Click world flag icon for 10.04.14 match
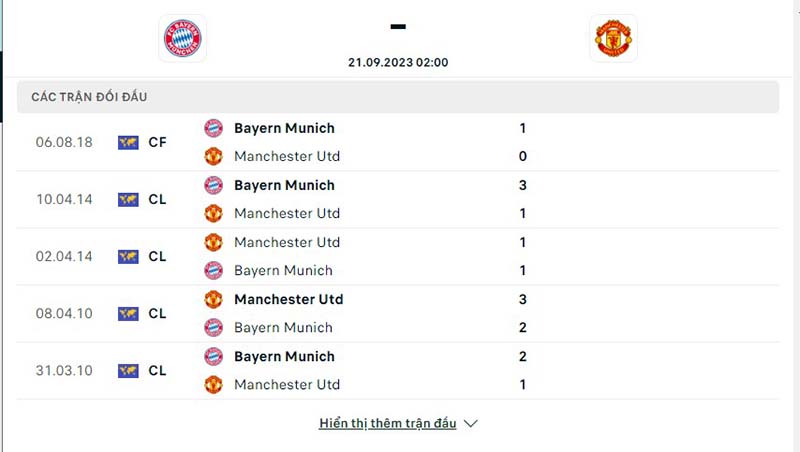Screen dimensions: 800x452 tap(127, 199)
